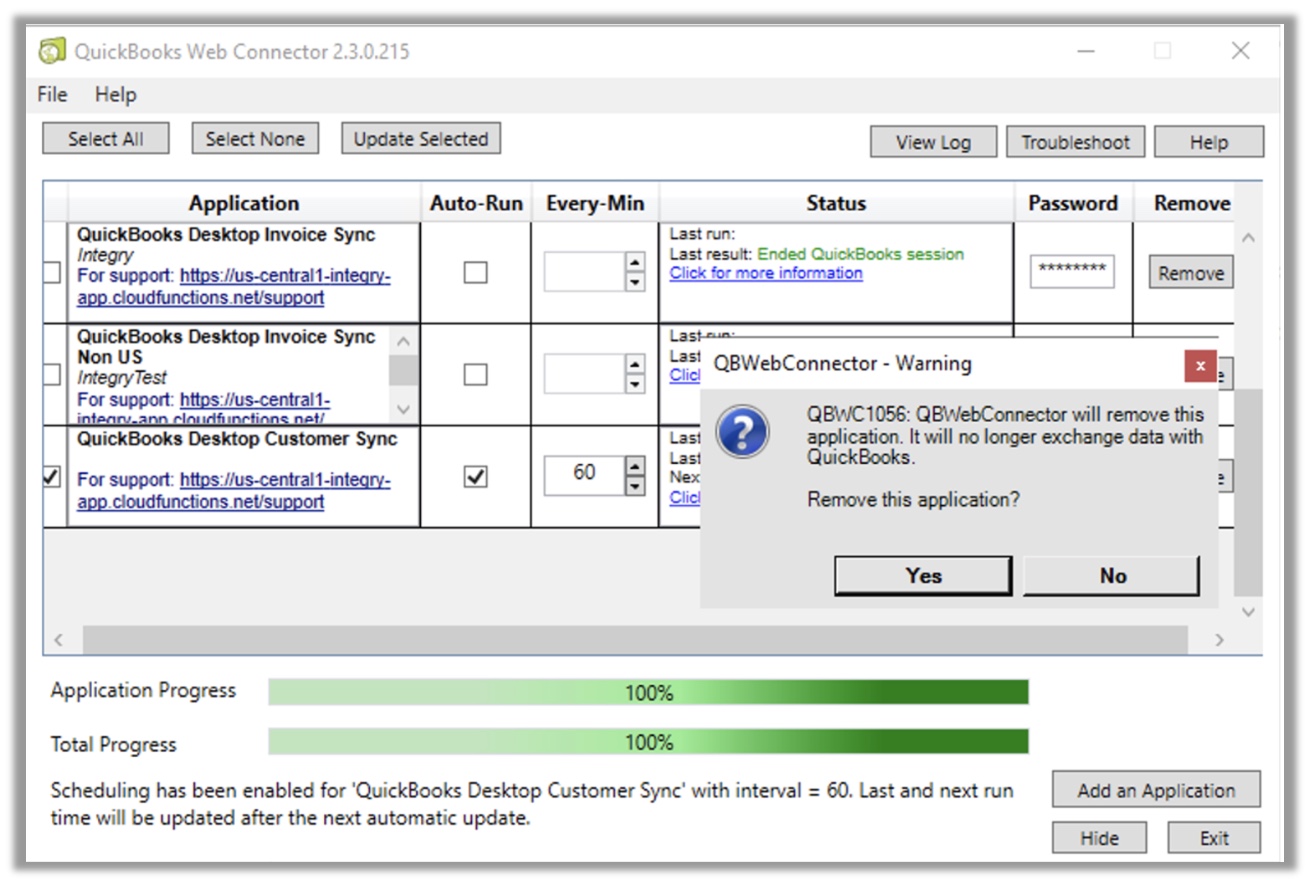Cancel removal by clicking No
The image size is (1310, 882).
(1112, 575)
